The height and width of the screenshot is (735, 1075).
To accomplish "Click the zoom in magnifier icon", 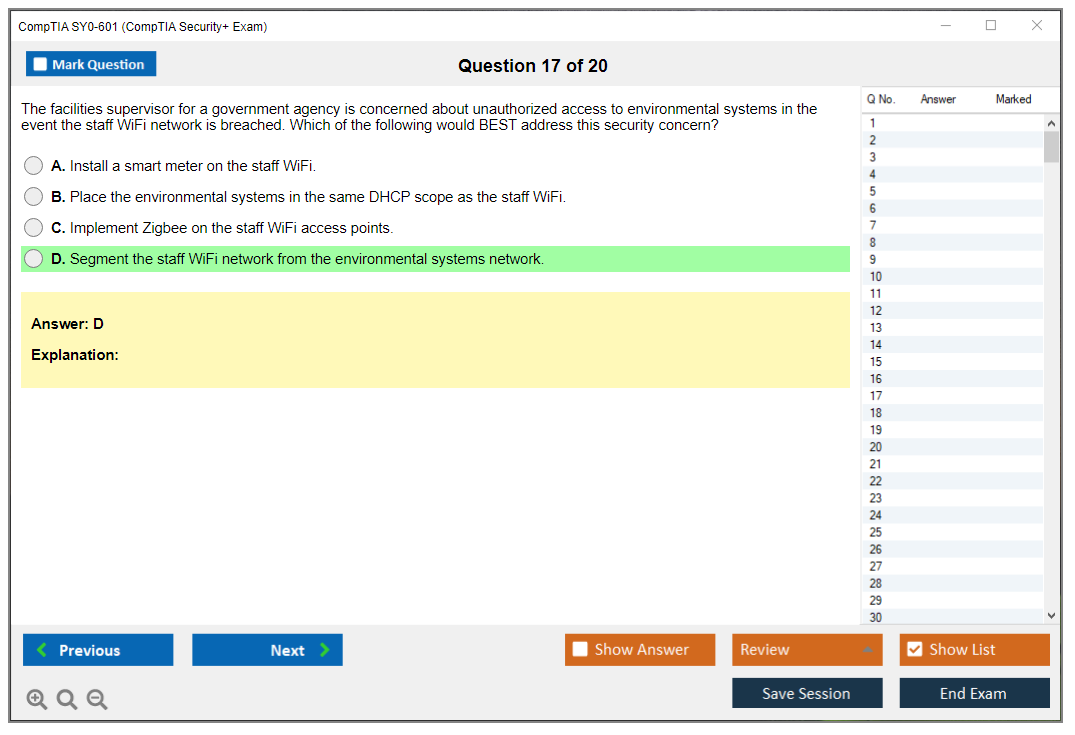I will click(x=37, y=700).
